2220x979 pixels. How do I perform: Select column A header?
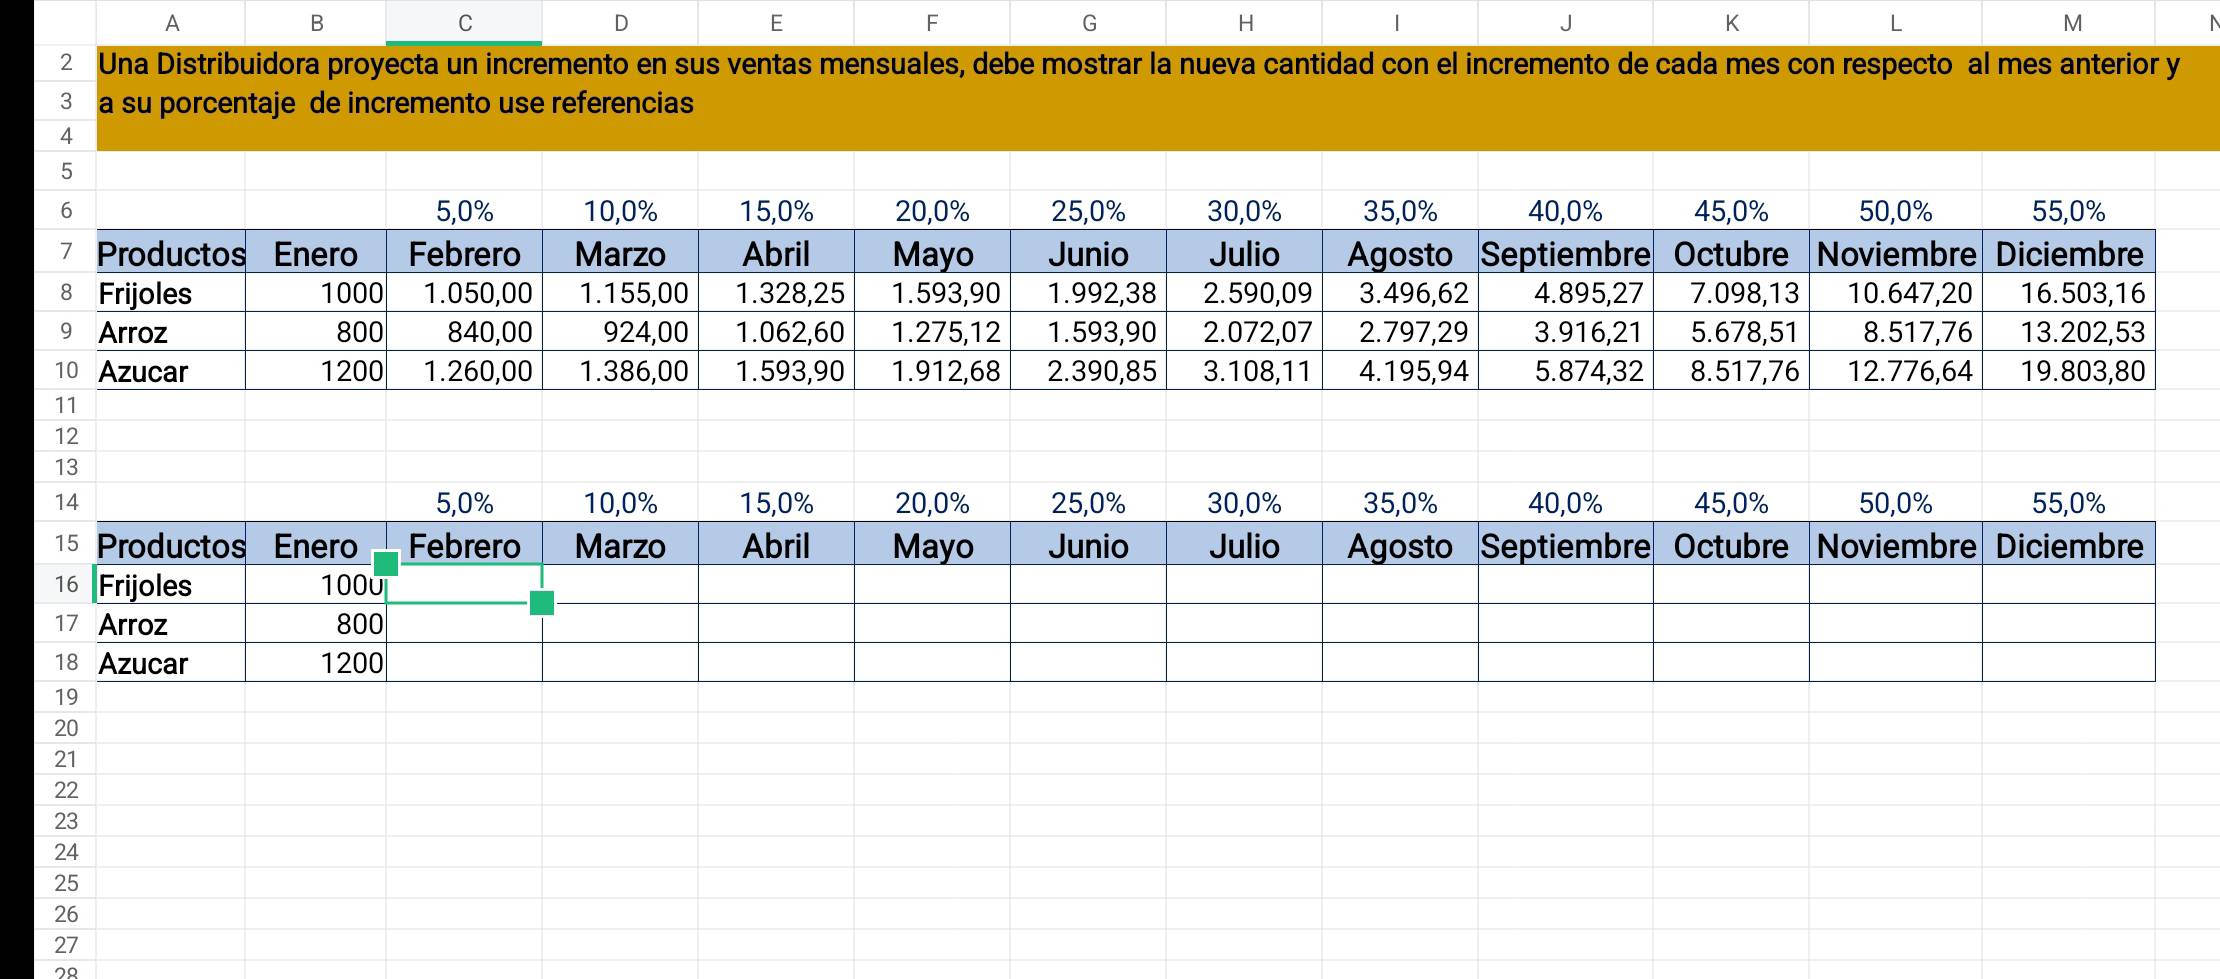(x=171, y=22)
